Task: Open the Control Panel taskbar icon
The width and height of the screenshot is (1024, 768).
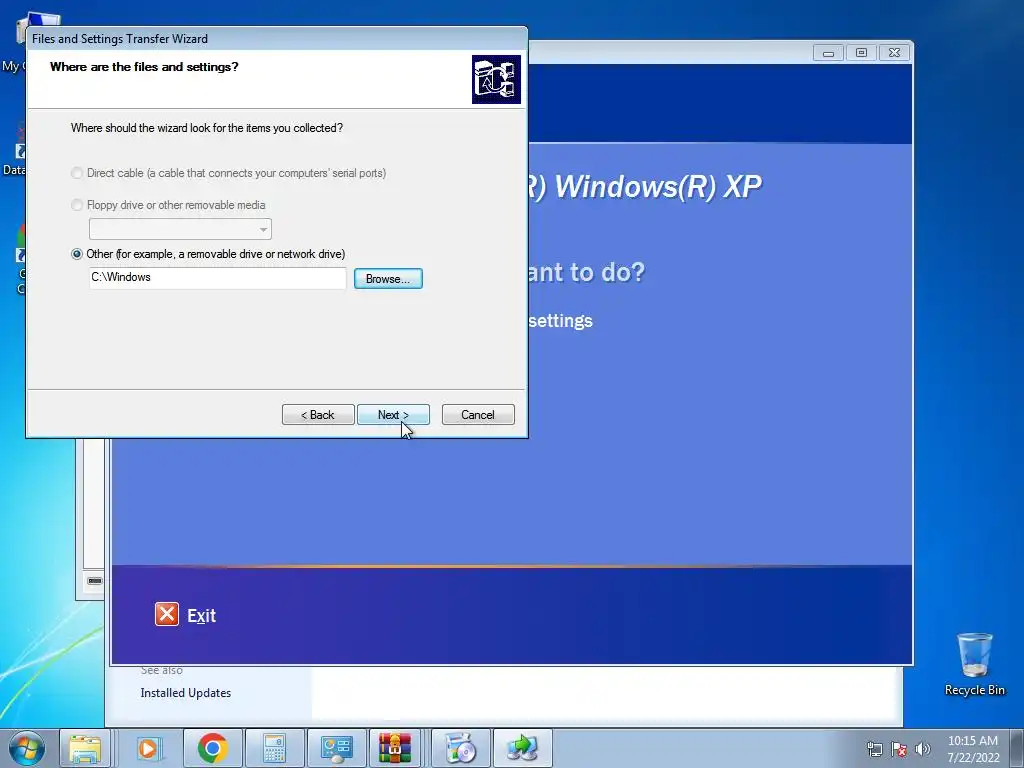Action: pyautogui.click(x=336, y=748)
